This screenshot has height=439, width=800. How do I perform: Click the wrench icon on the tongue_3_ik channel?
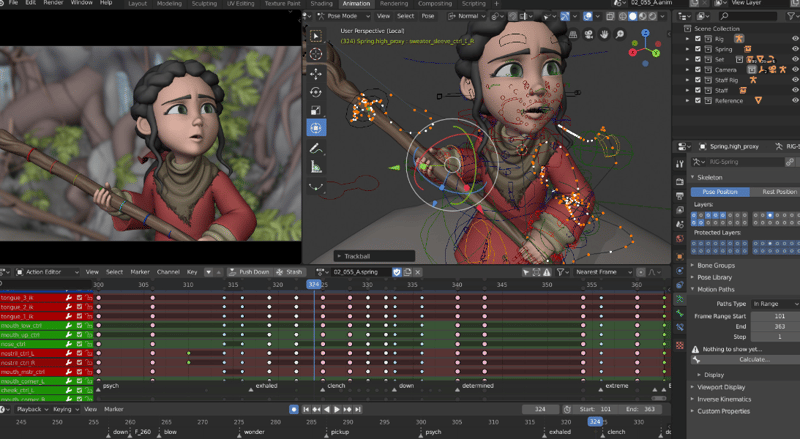68,298
